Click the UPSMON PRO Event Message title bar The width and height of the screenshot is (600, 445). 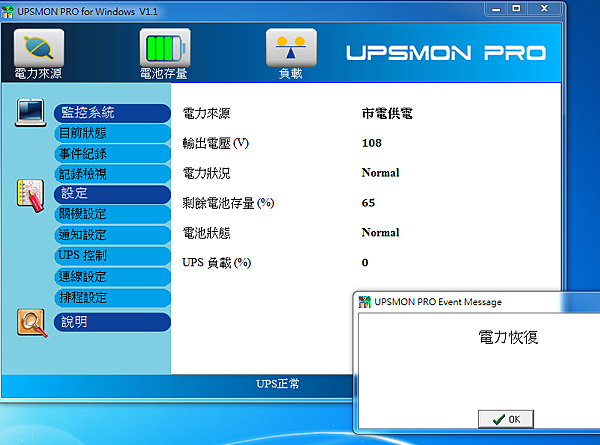coord(478,302)
